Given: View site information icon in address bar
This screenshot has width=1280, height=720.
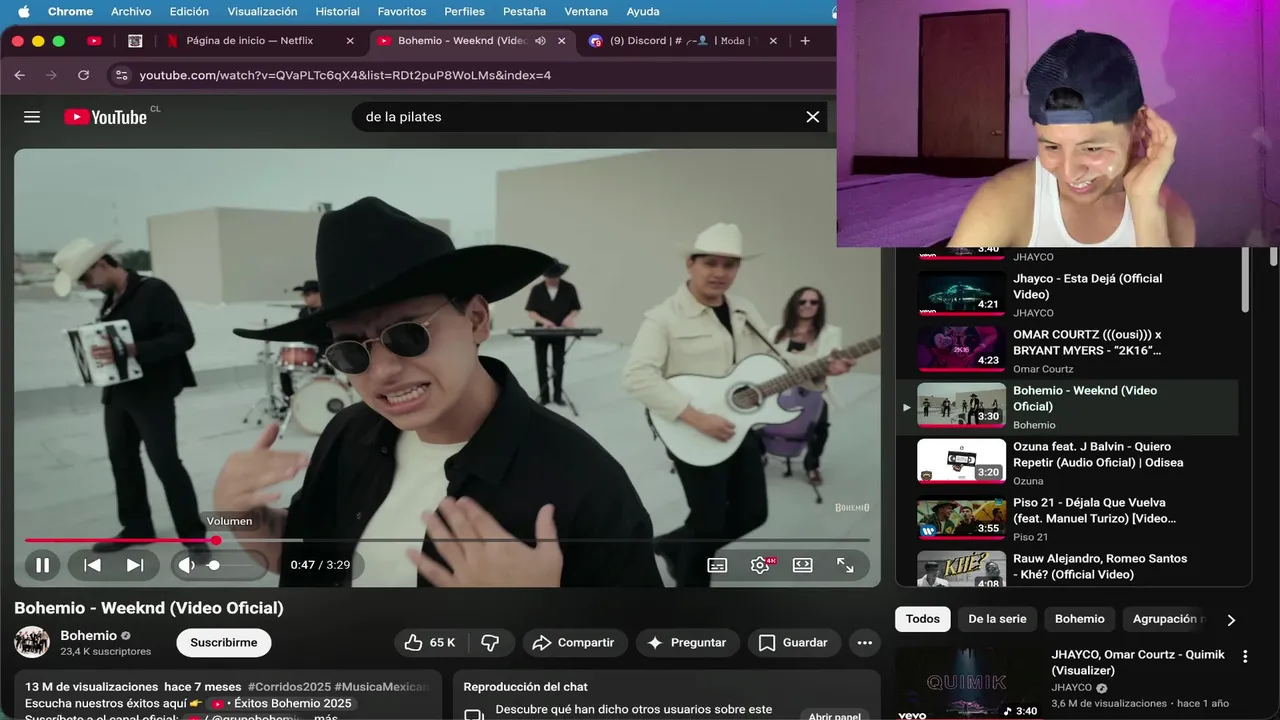Looking at the screenshot, I should click(121, 75).
